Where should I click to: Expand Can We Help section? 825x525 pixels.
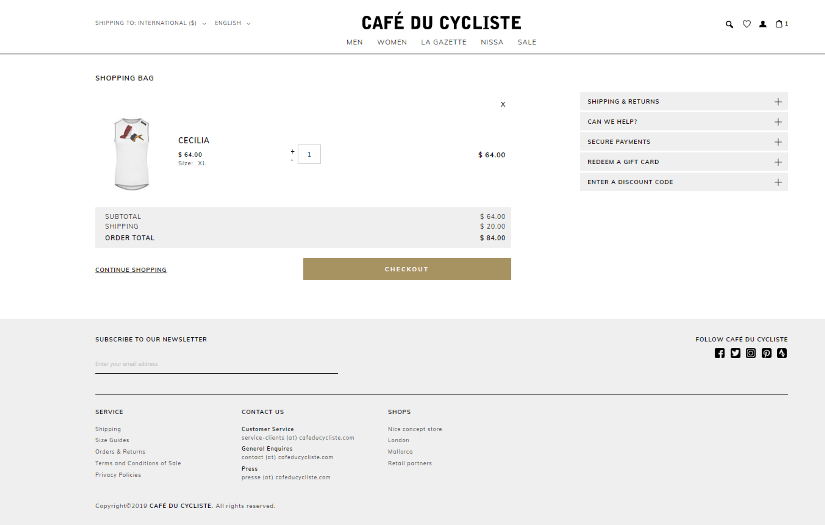tap(683, 122)
